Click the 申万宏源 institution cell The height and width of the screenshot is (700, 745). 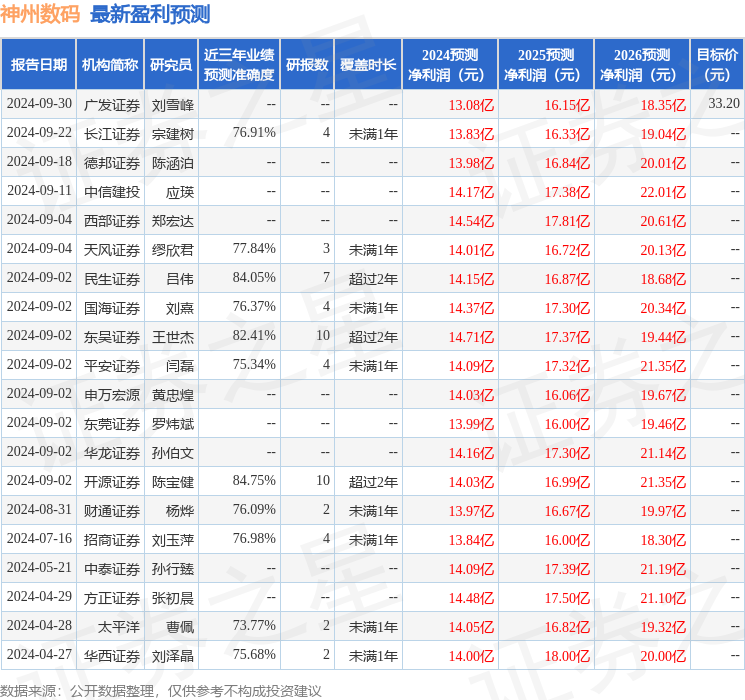click(112, 395)
